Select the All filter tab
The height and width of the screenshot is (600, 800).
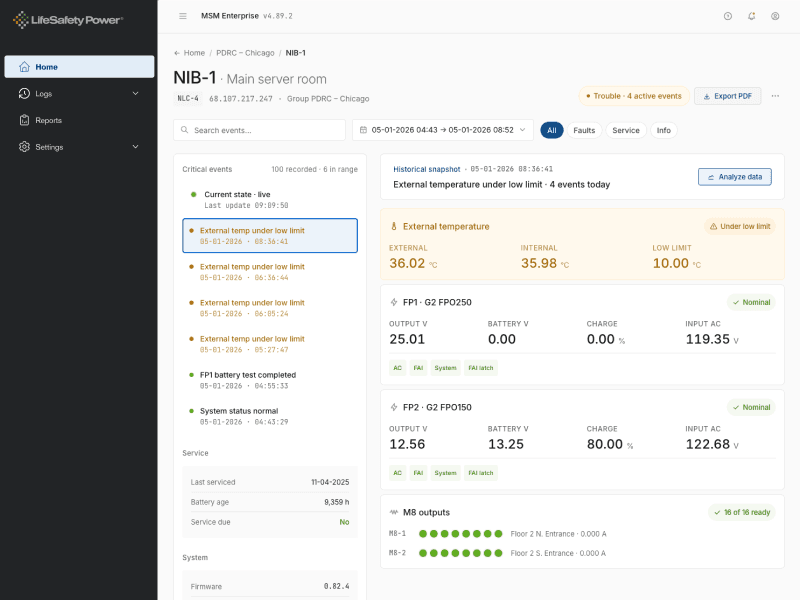552,131
